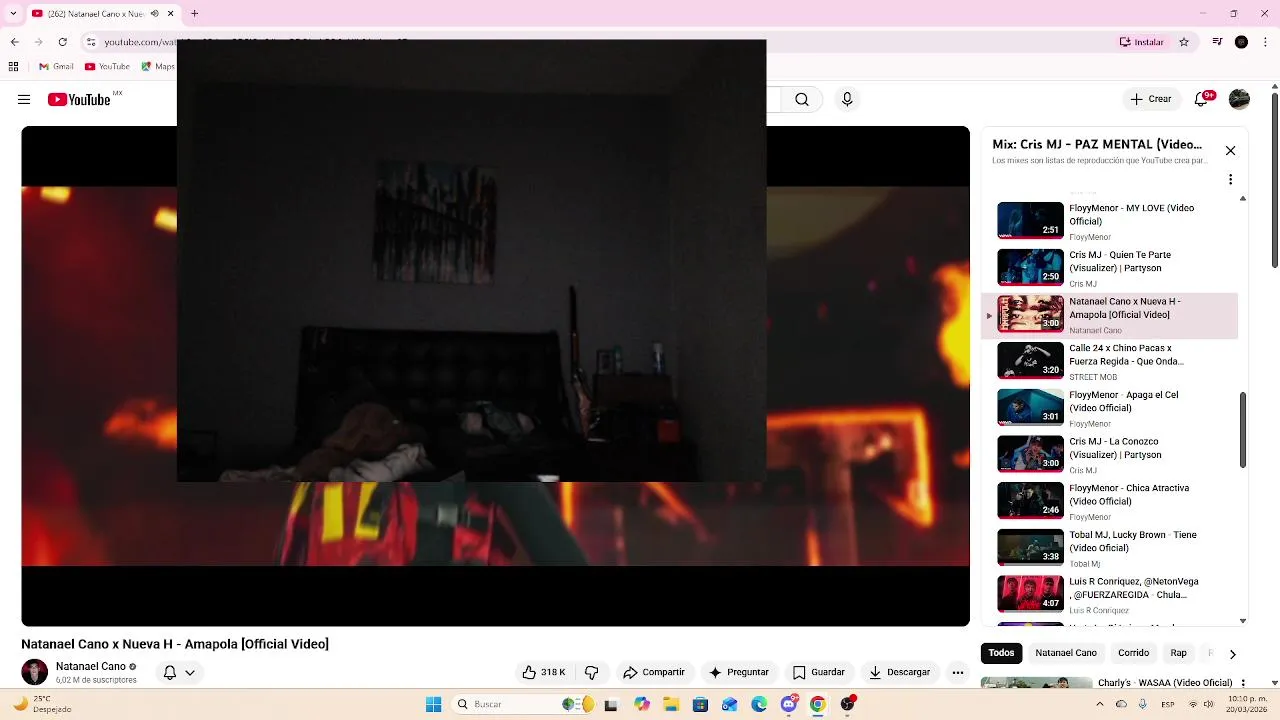This screenshot has width=1280, height=720.
Task: Open a new browser tab
Action: [195, 14]
